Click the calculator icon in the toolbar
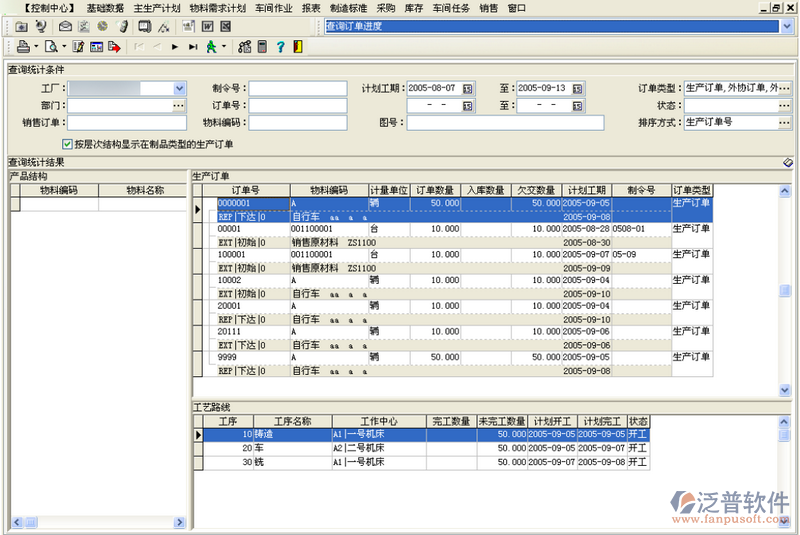Image resolution: width=800 pixels, height=535 pixels. 262,46
